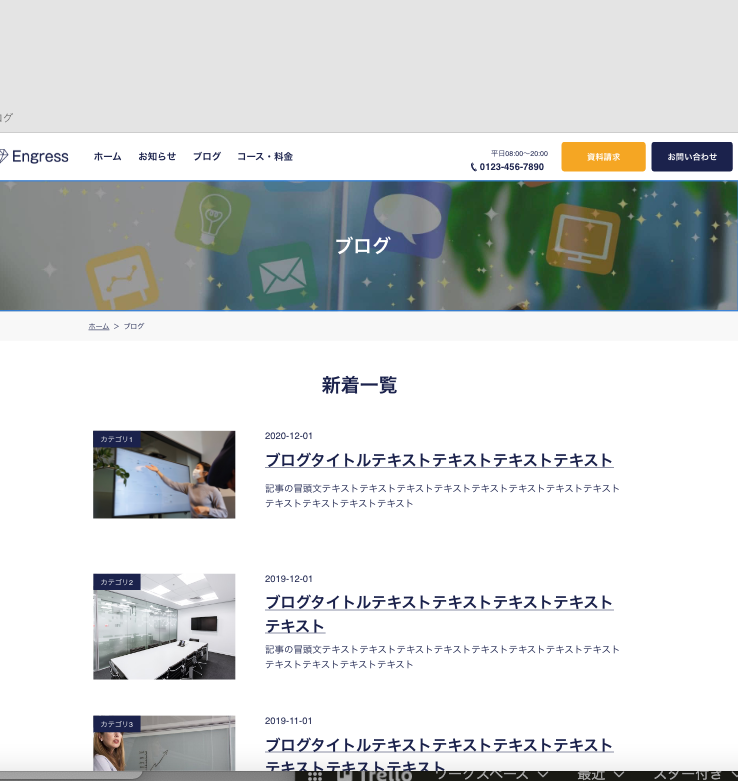Open the meeting room thumbnail of second post

[164, 627]
